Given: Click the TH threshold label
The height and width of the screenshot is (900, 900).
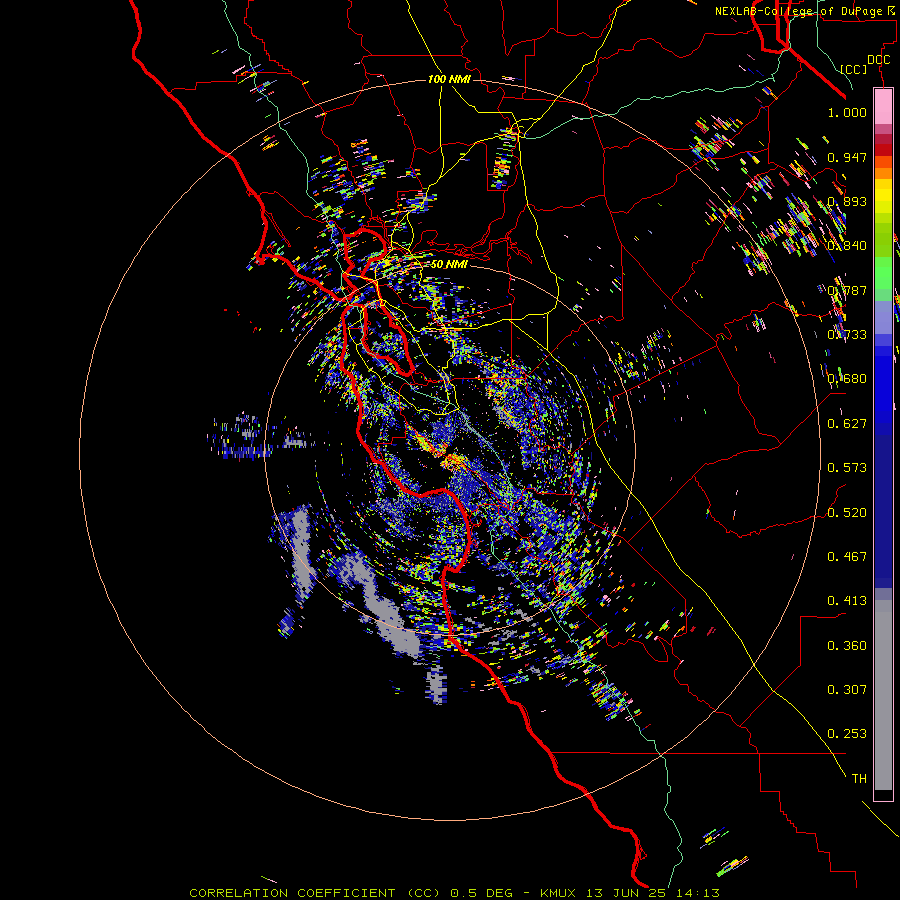Looking at the screenshot, I should point(859,779).
